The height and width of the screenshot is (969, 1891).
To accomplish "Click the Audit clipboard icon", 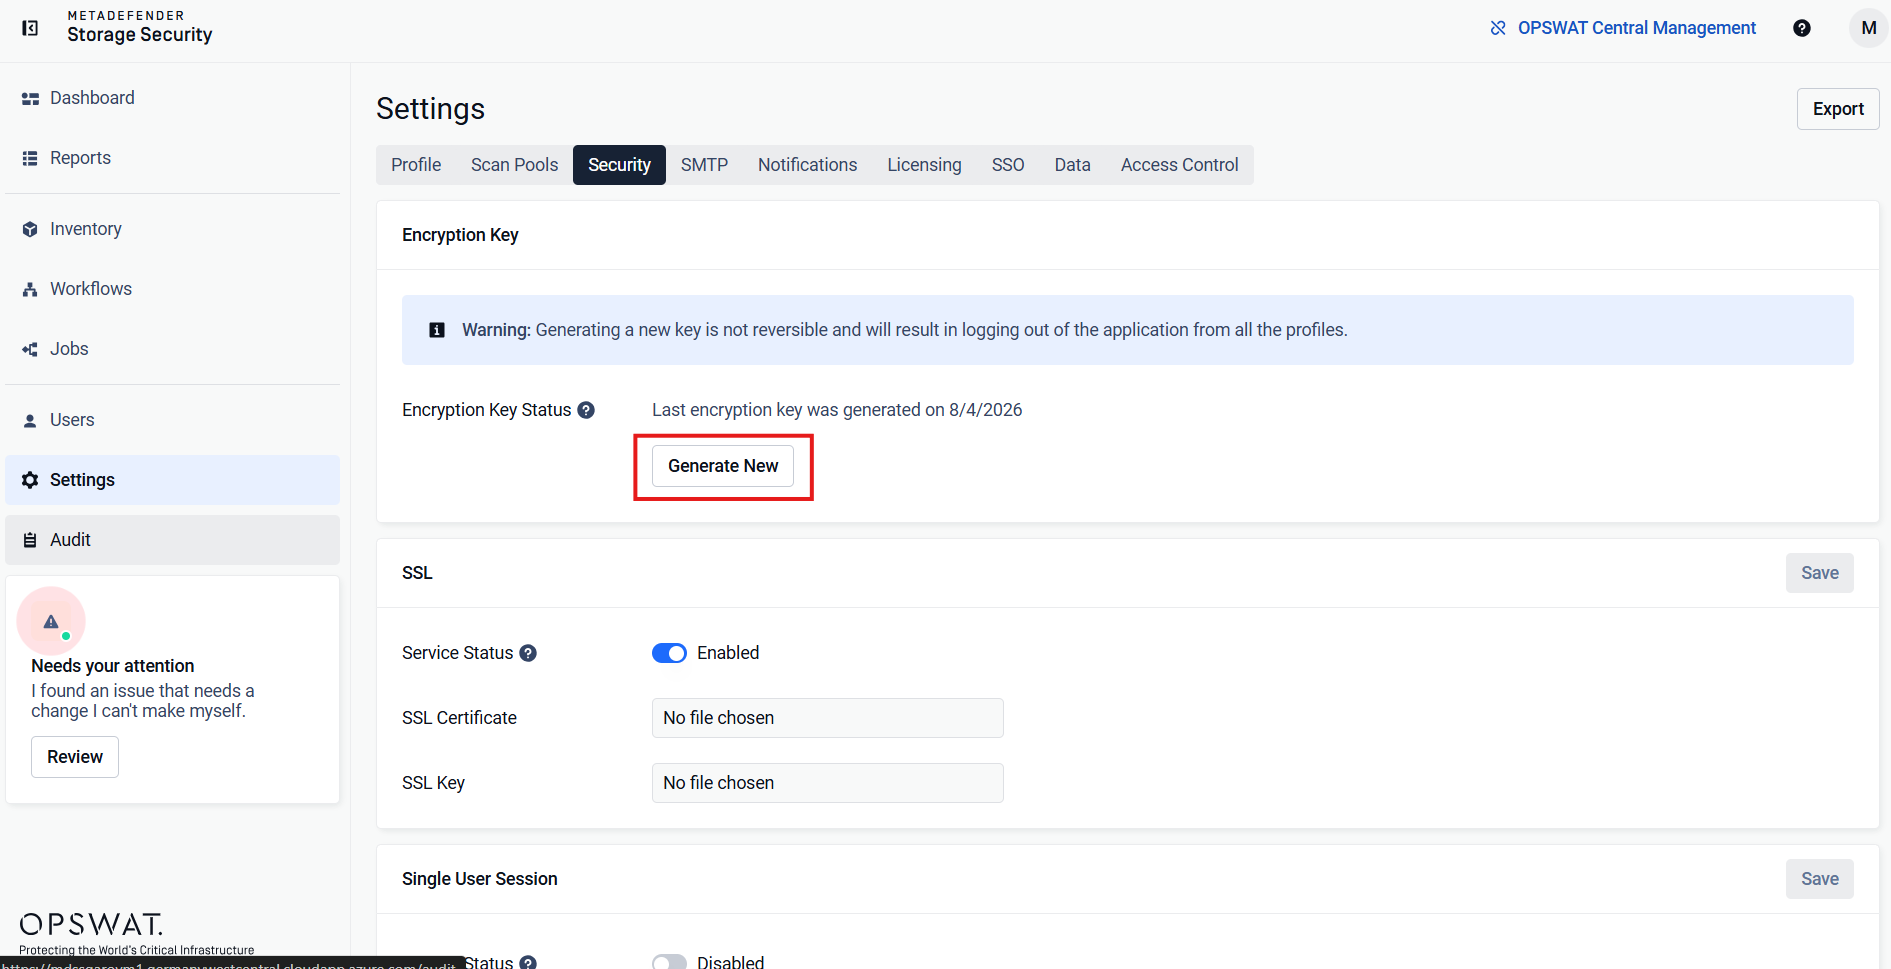I will click(x=30, y=540).
